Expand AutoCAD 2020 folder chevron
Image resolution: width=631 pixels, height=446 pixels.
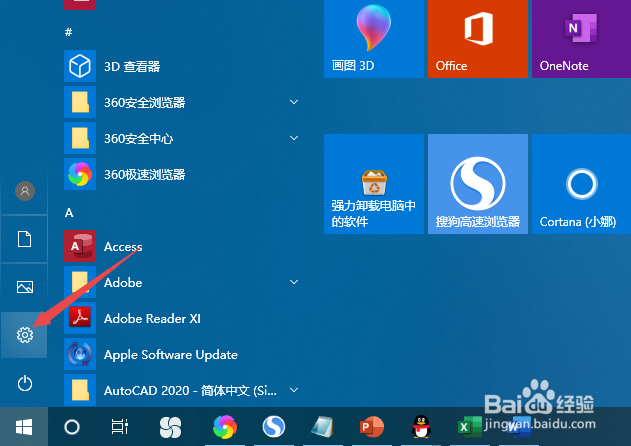pos(294,390)
